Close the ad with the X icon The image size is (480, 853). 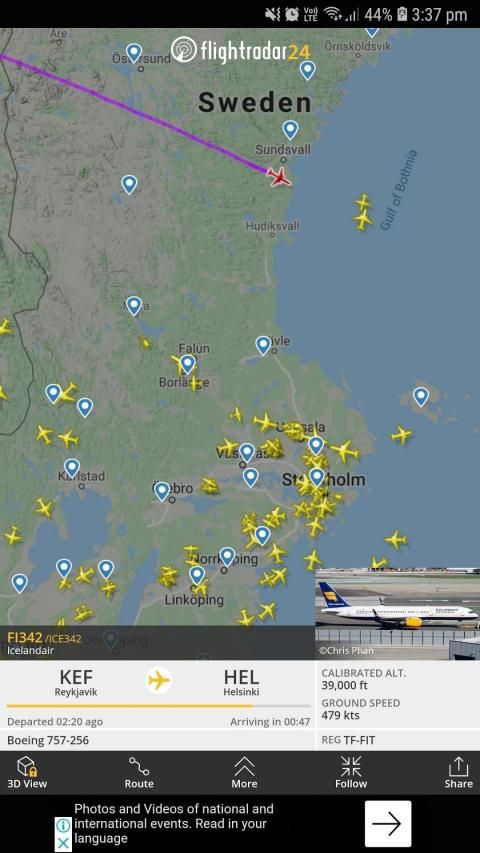[63, 843]
